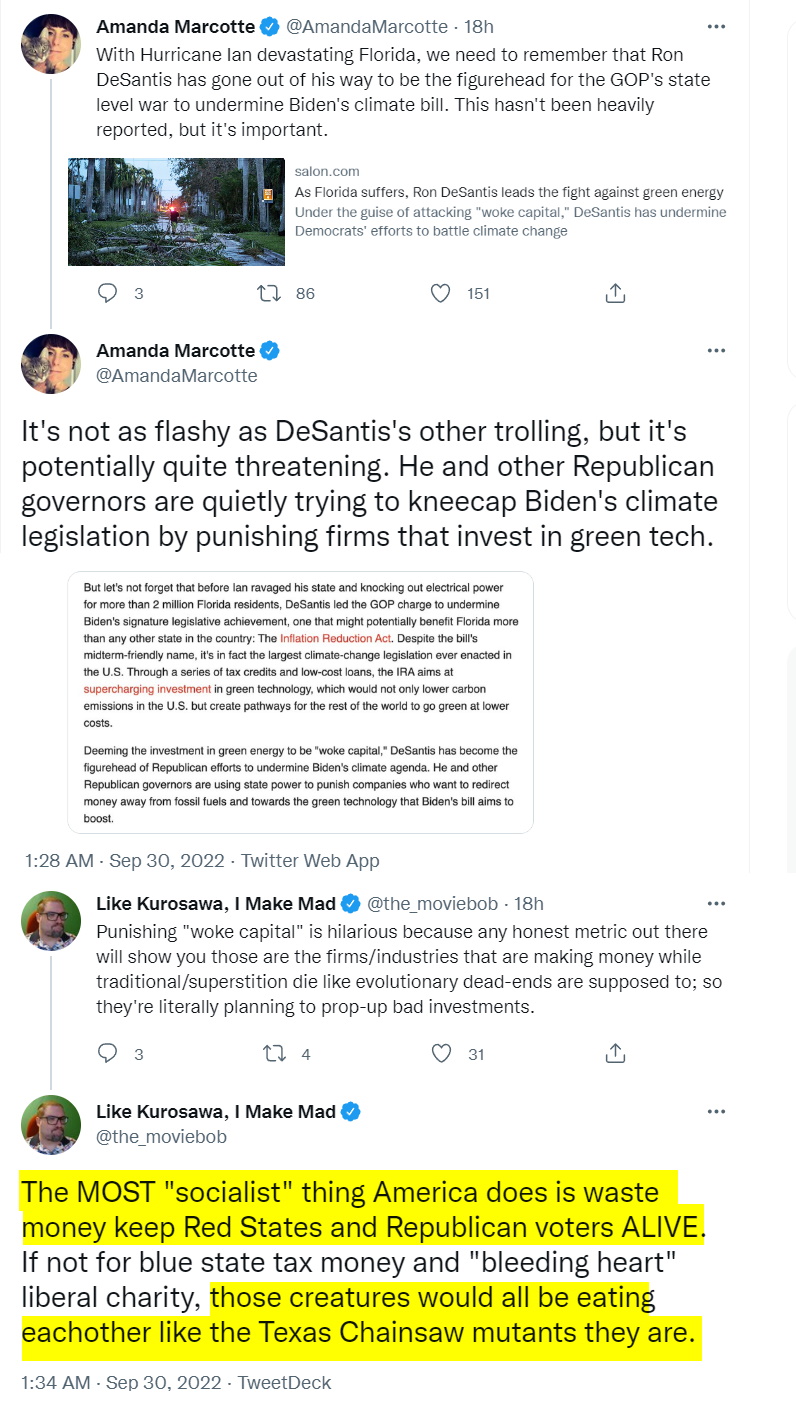Click the hurricane damage article thumbnail

tap(176, 211)
